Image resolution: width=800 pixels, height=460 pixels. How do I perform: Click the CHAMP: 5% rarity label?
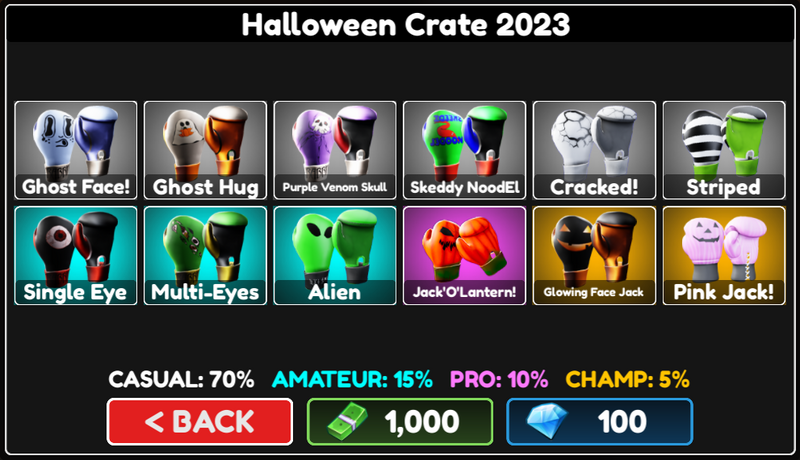(628, 379)
